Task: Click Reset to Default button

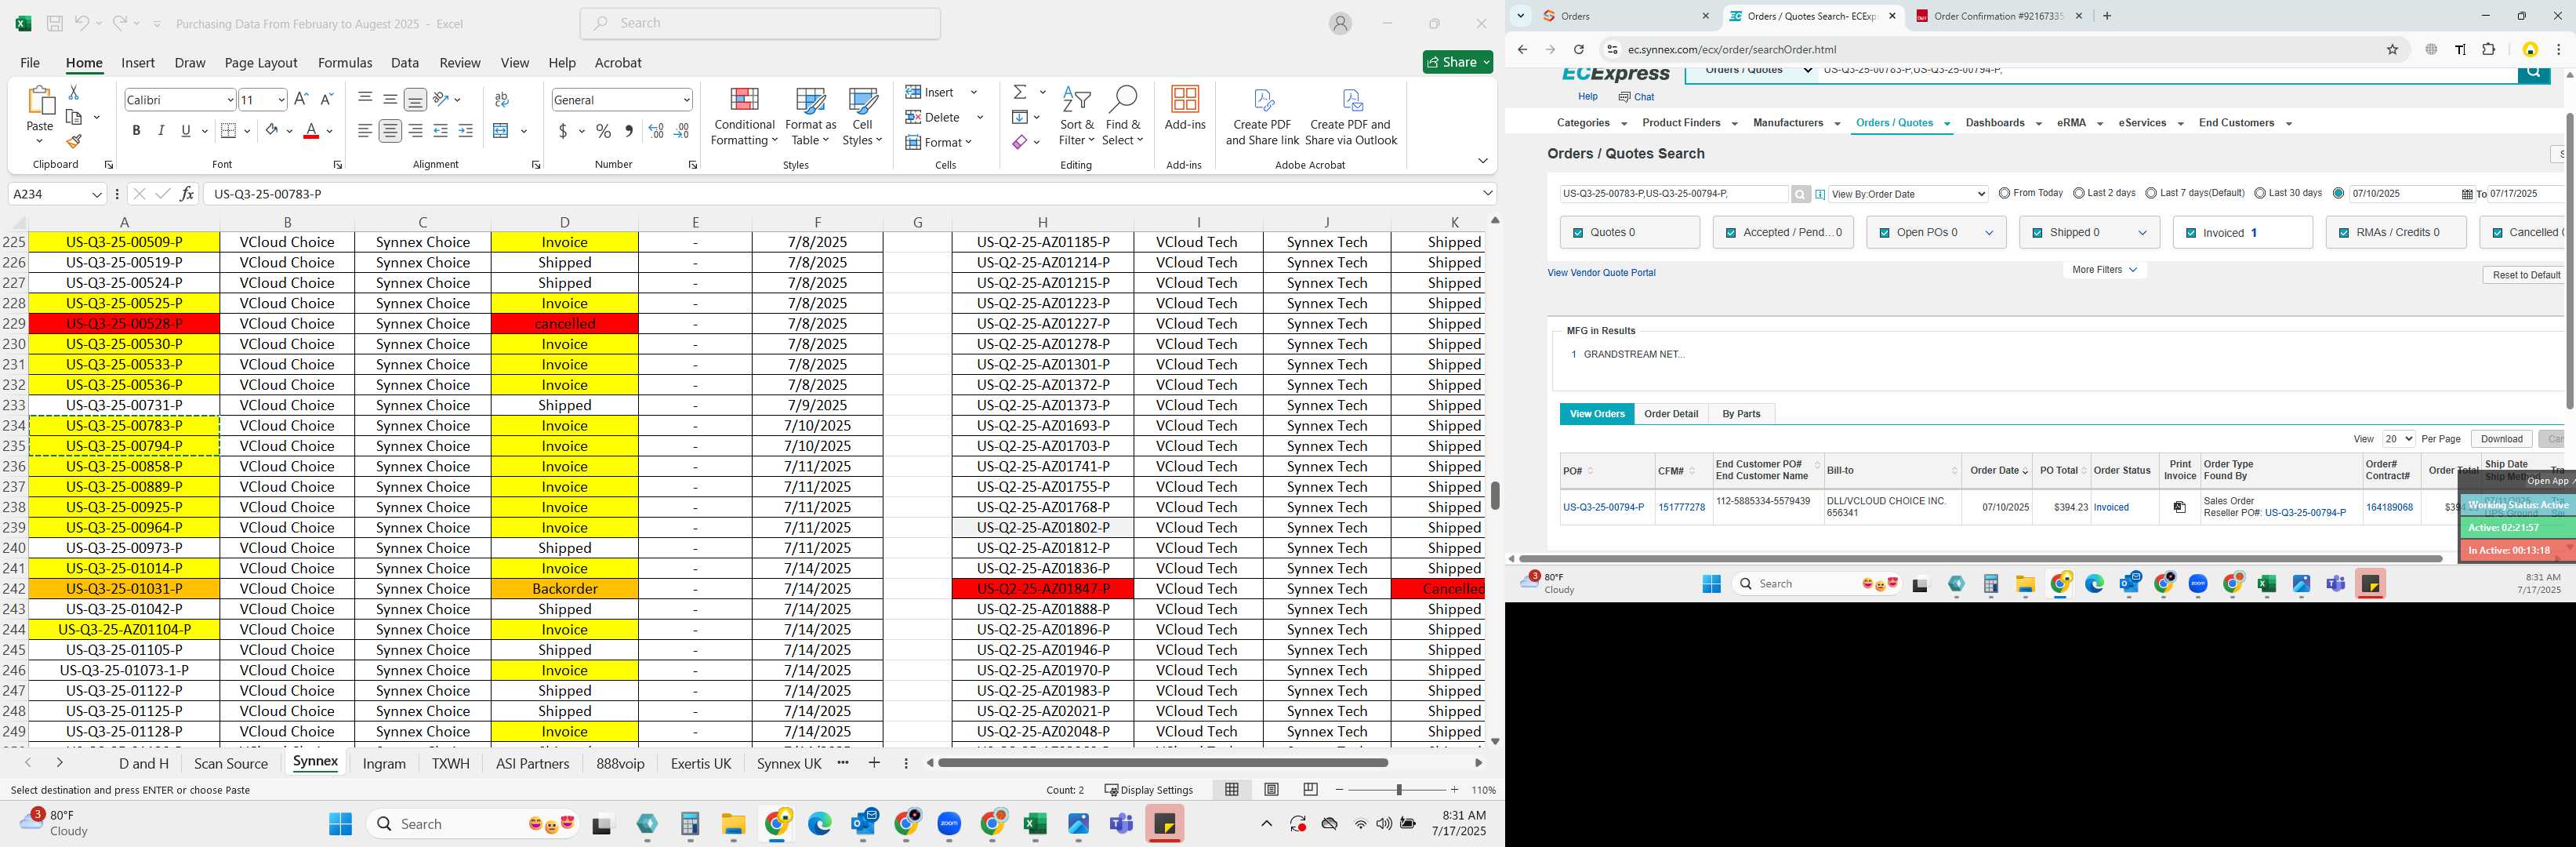Action: tap(2526, 275)
